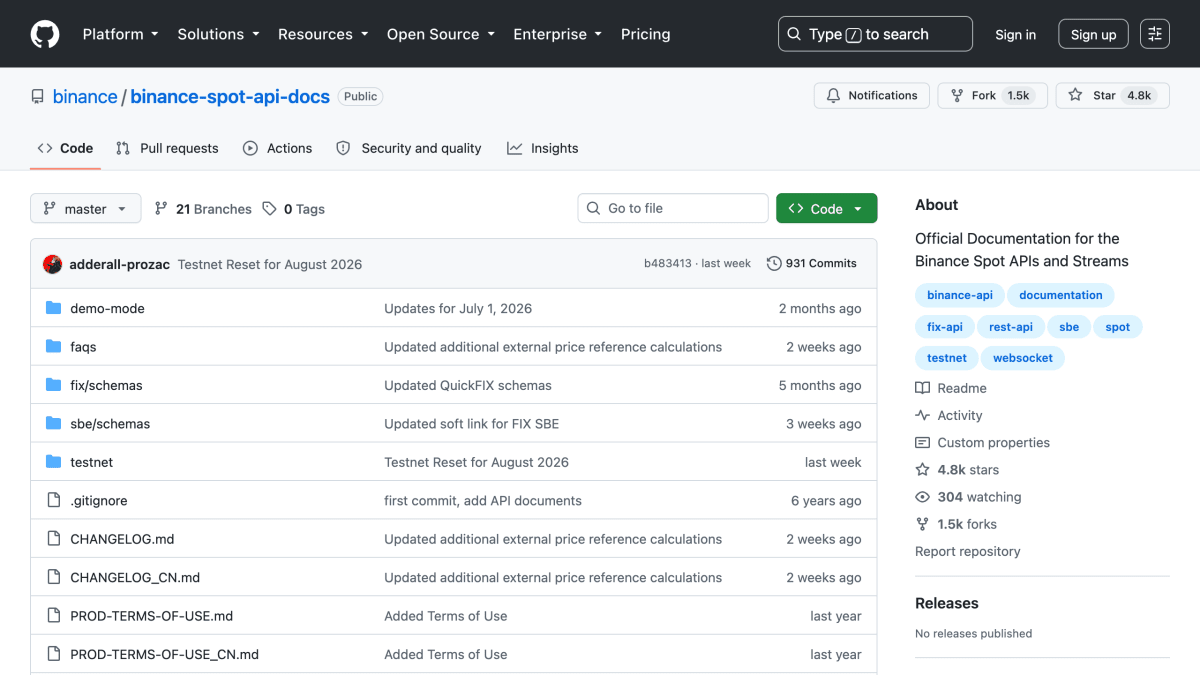Select the documentation topic tag

[x=1061, y=295]
